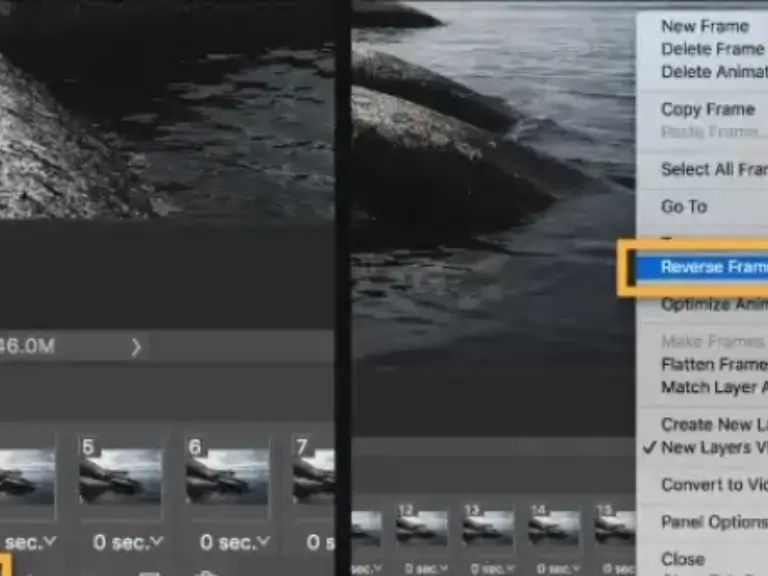This screenshot has width=768, height=576.
Task: Toggle the New Layers Visible checkmark option
Action: pos(710,447)
